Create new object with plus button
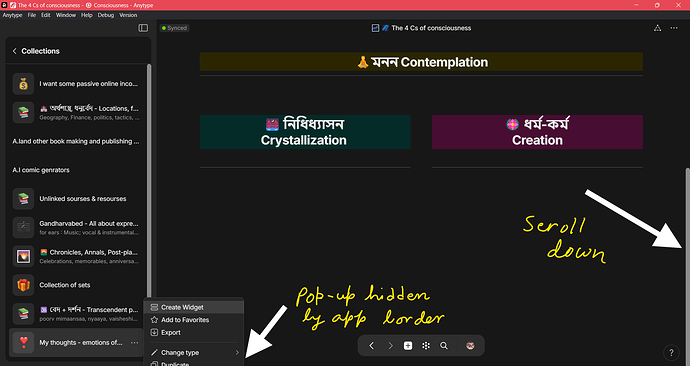The image size is (690, 366). 408,346
